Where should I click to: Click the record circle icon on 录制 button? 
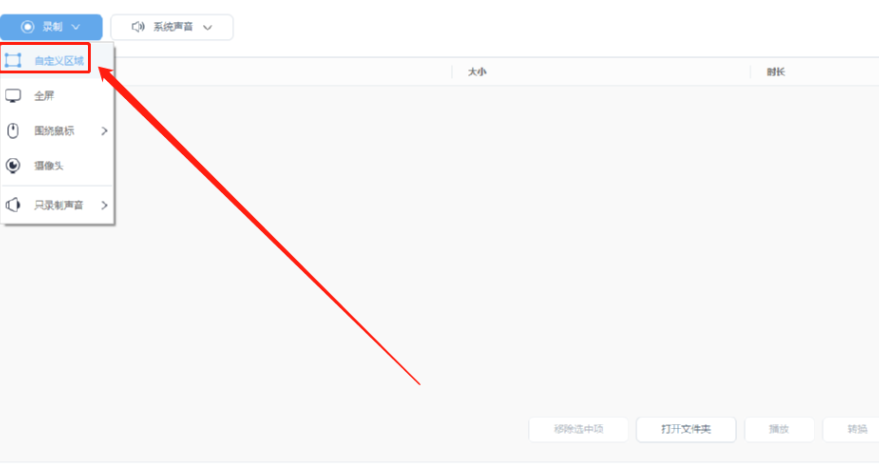coord(27,27)
